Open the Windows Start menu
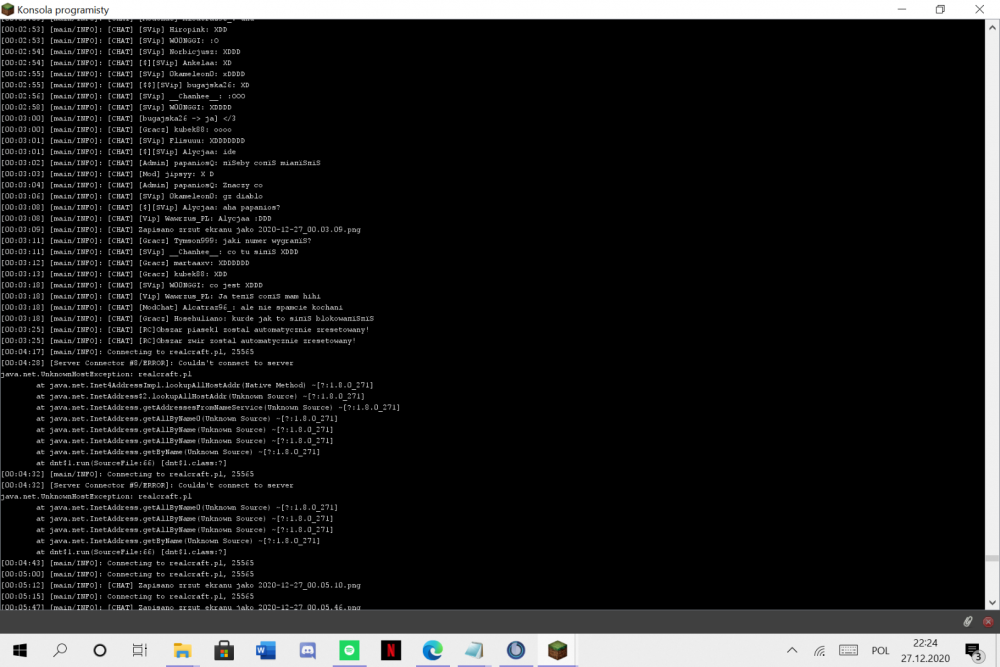Viewport: 1000px width, 667px height. (18, 650)
